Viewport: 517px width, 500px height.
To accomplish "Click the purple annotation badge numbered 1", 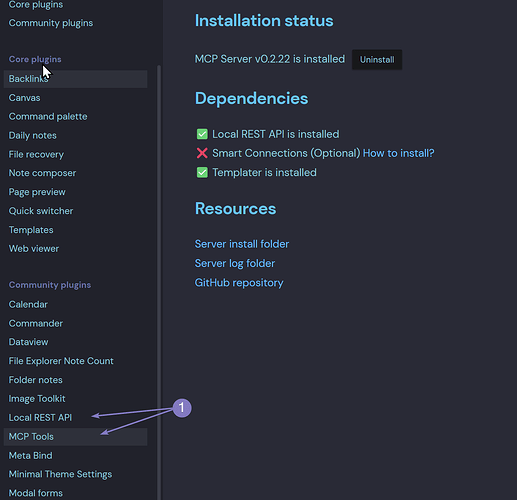I will click(182, 408).
